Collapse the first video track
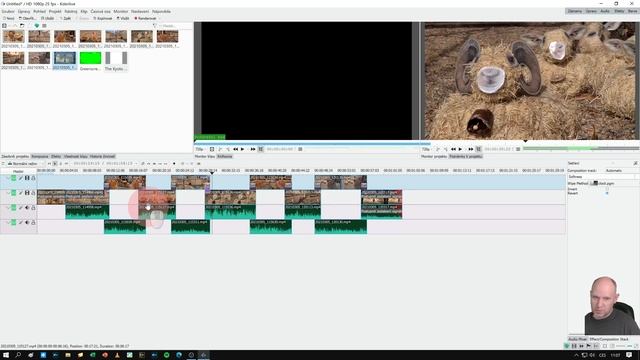Screen dimensions: 640x360 [8, 178]
